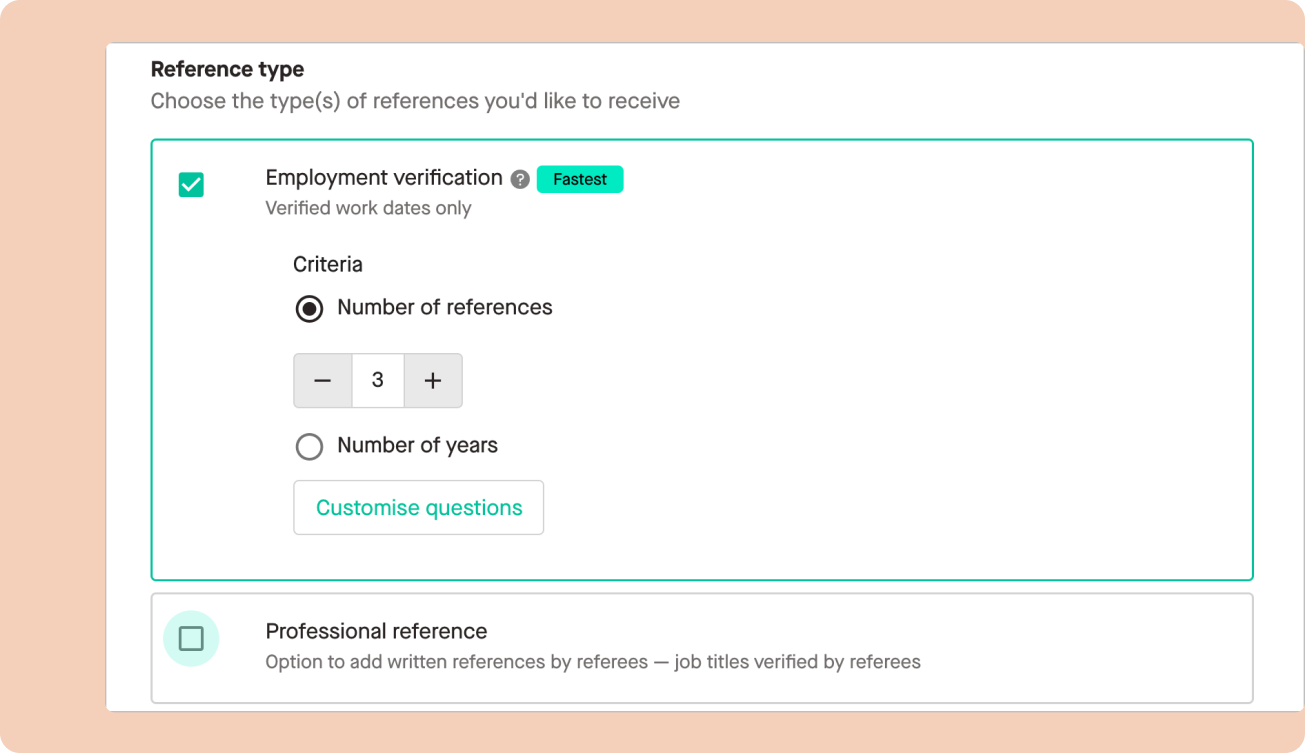Click the minus icon to reduce references

pos(322,381)
